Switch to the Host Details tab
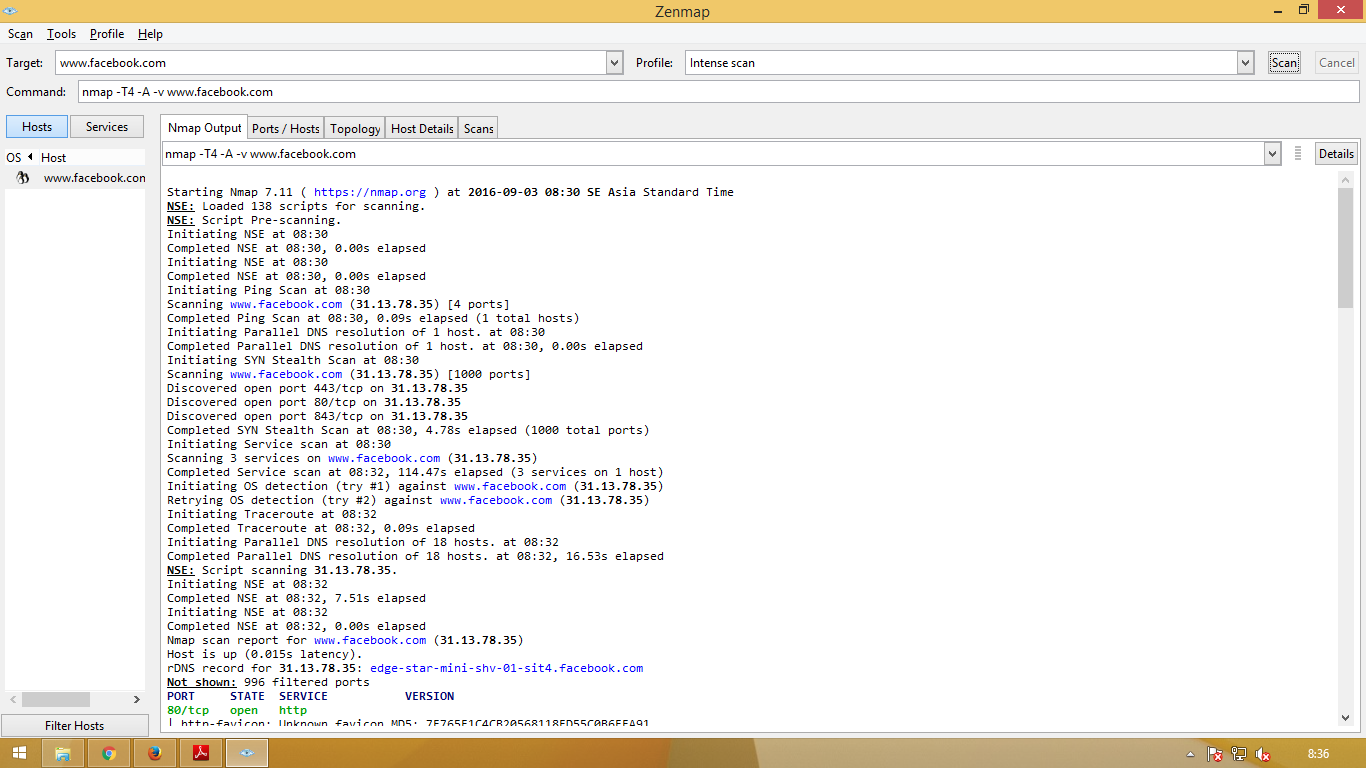 [422, 128]
